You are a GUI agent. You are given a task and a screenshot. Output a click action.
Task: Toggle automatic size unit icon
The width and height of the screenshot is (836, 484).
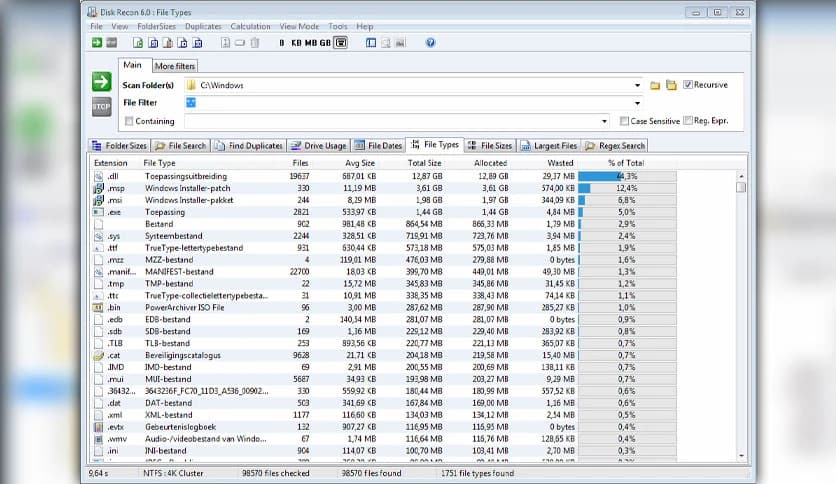[x=341, y=43]
